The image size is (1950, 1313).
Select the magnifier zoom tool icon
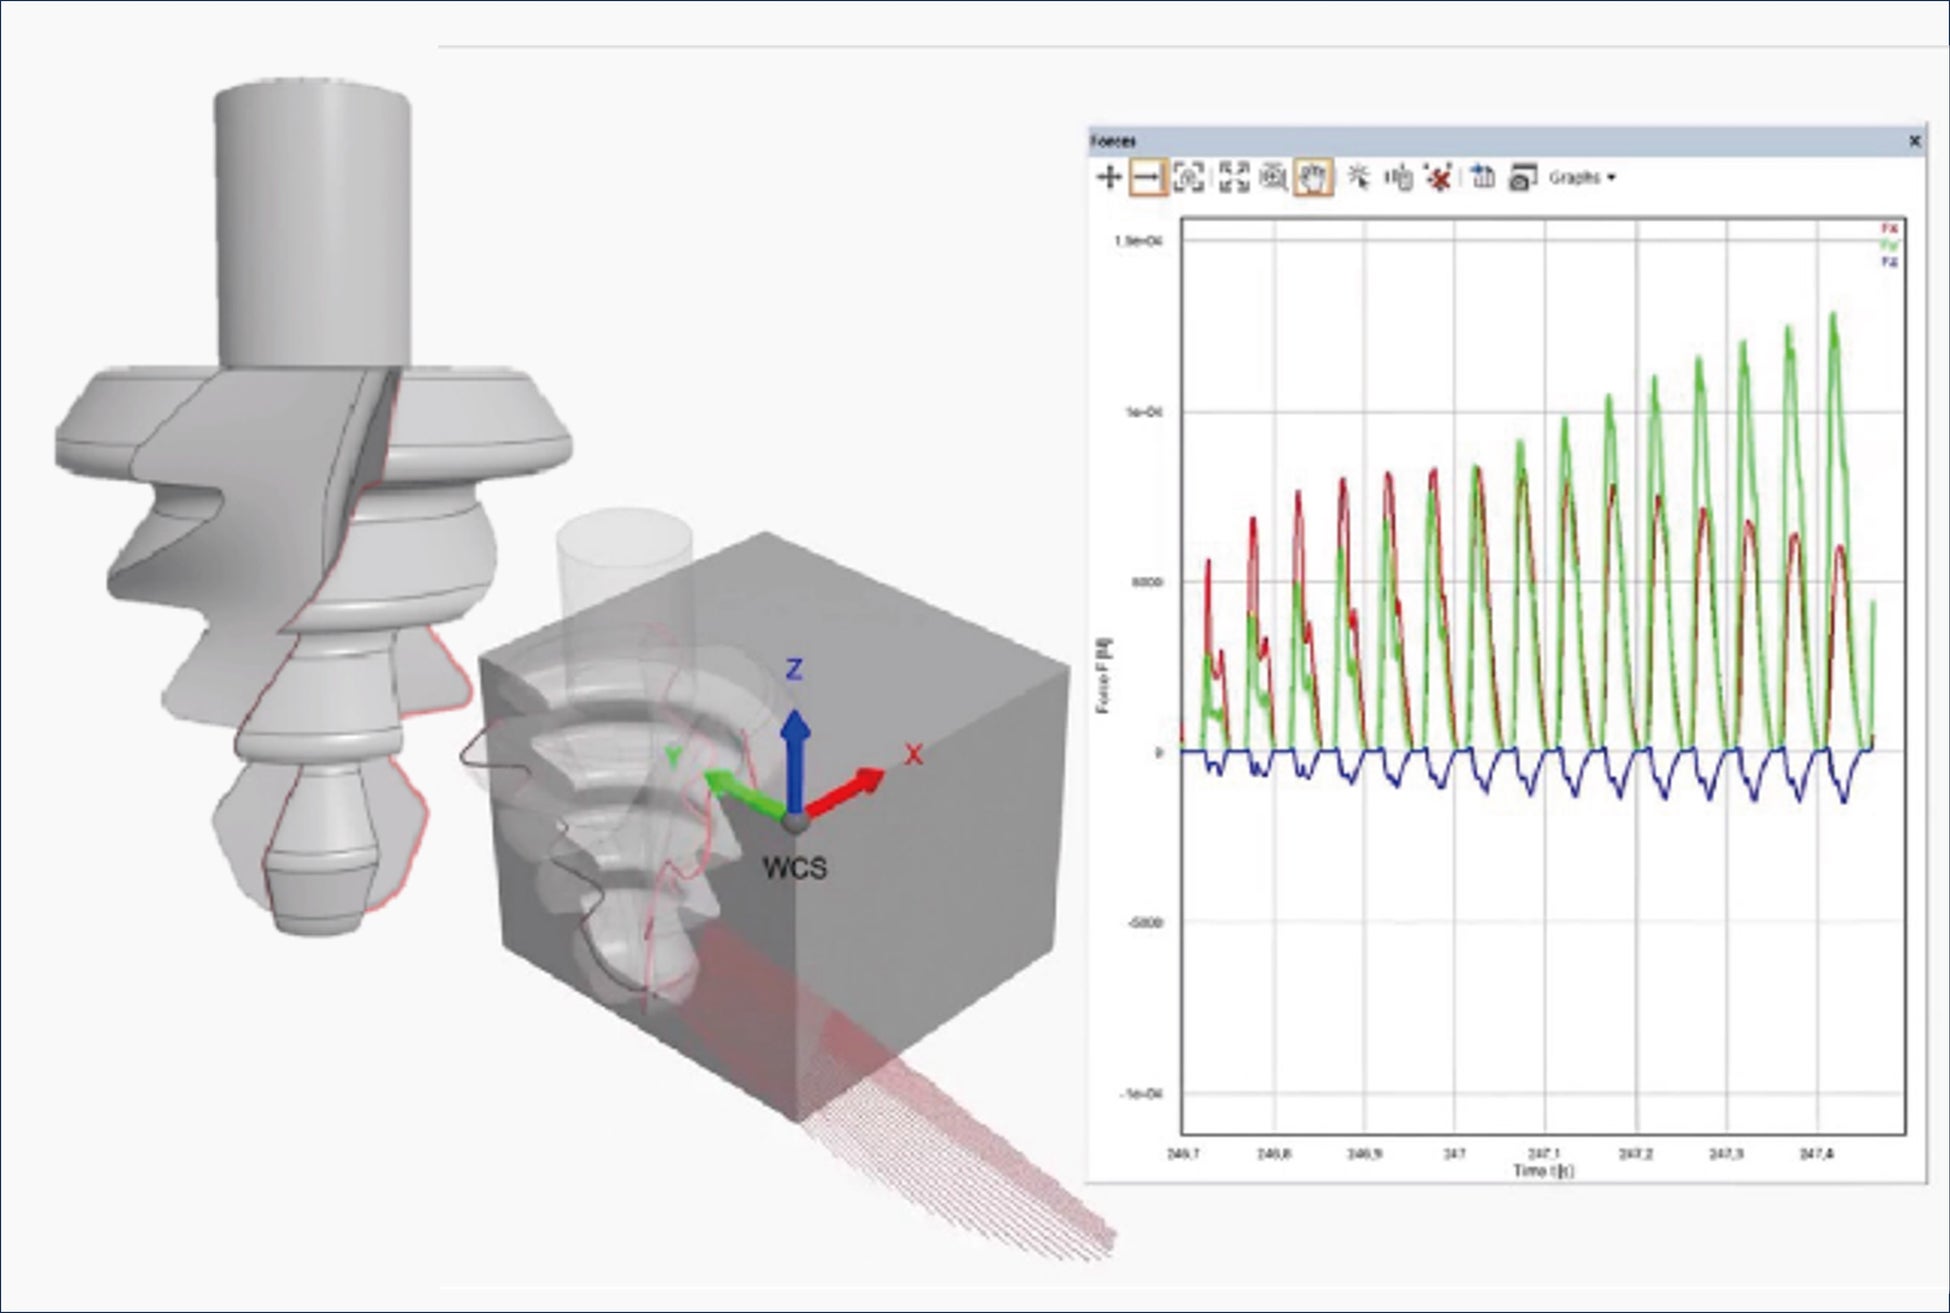[x=1273, y=178]
